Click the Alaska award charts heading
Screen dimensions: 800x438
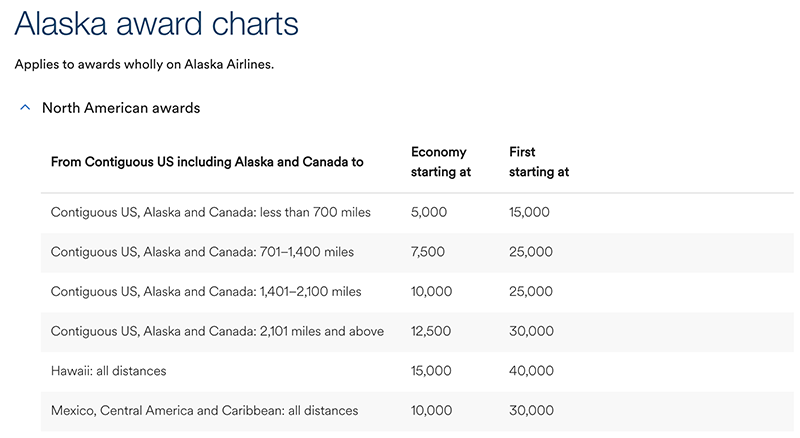(x=157, y=24)
